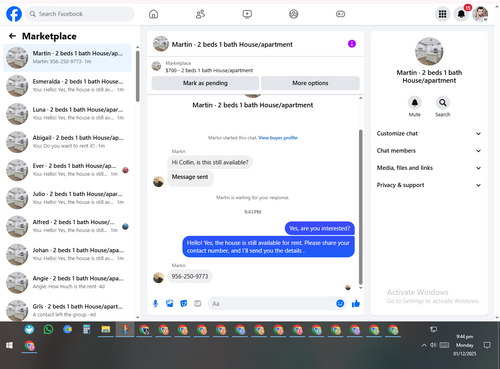500x369 pixels.
Task: Open the Gris conversation
Action: [x=67, y=310]
